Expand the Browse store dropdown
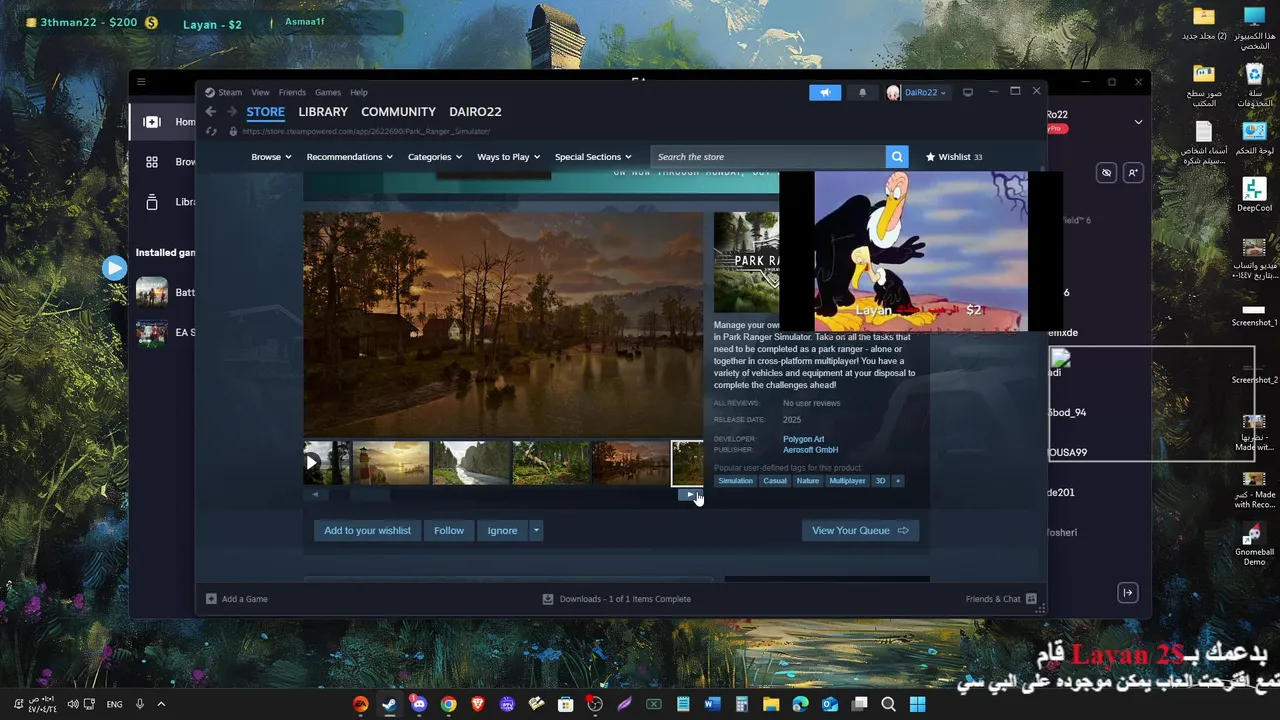The width and height of the screenshot is (1280, 720). point(271,157)
